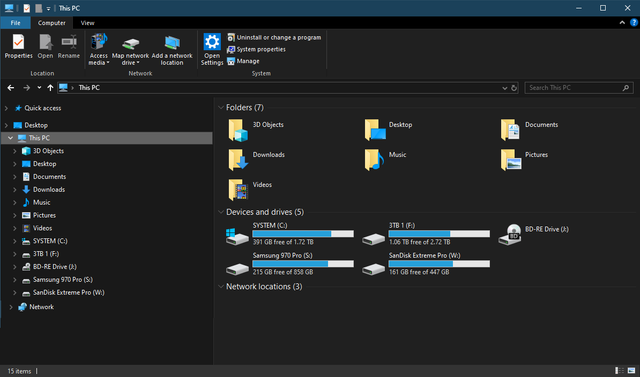The image size is (640, 377).
Task: Click the Manage button in ribbon
Action: (x=243, y=61)
